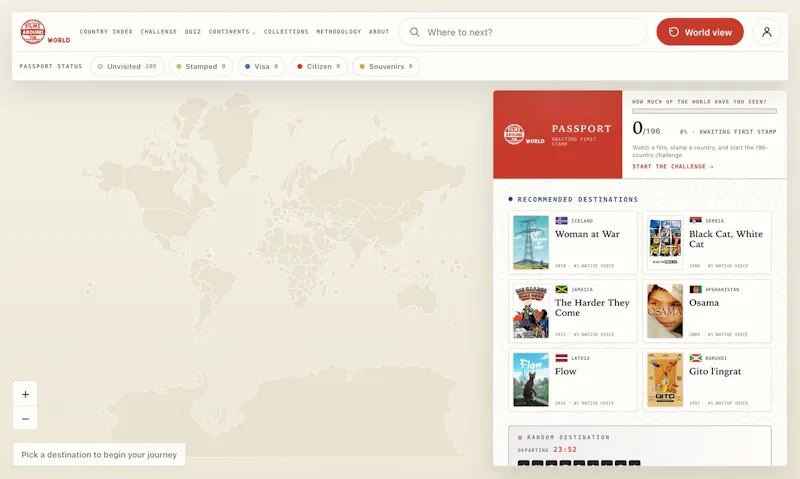Image resolution: width=800 pixels, height=479 pixels.
Task: Click the Passport Status label
Action: (x=51, y=66)
